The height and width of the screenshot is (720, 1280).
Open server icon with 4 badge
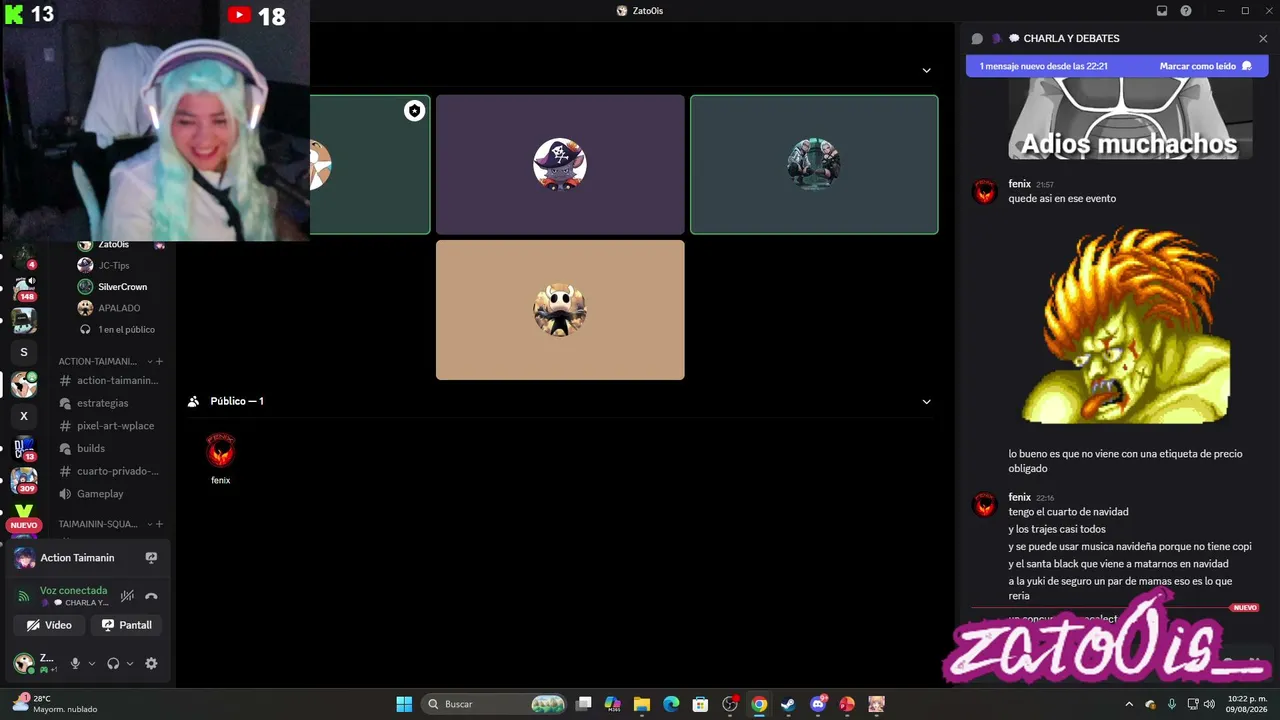point(24,256)
